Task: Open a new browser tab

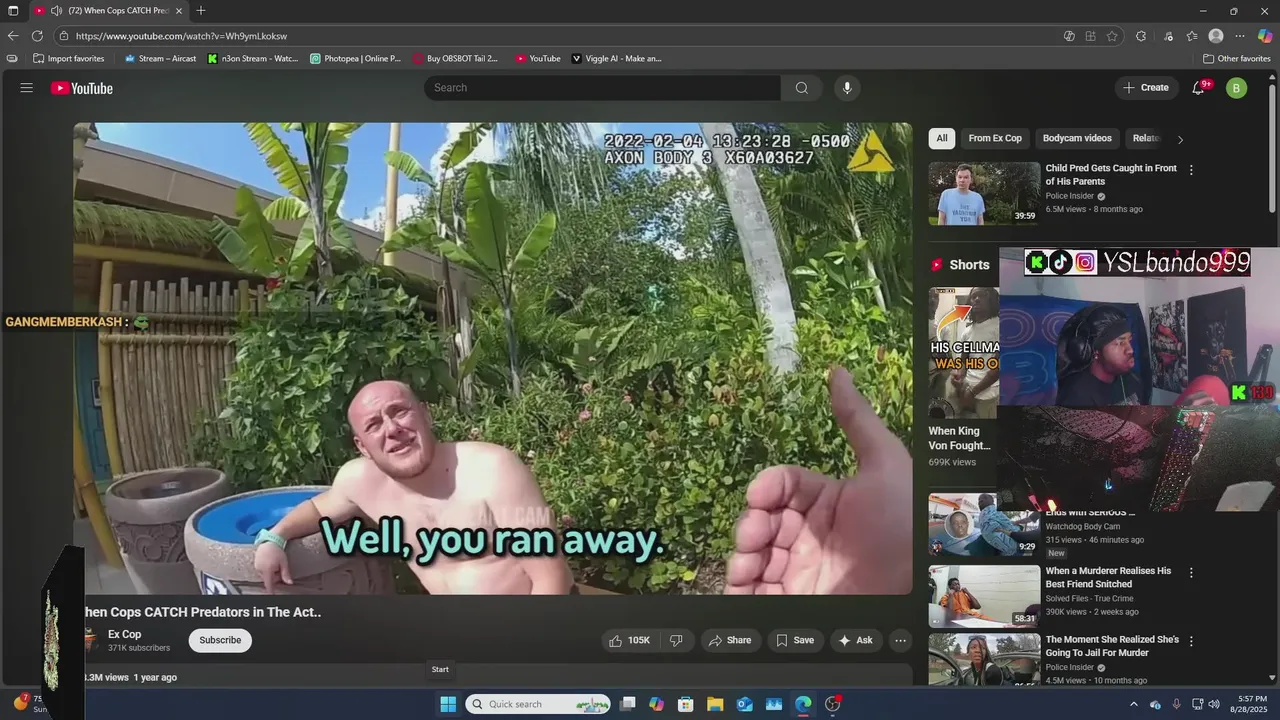Action: [x=201, y=10]
